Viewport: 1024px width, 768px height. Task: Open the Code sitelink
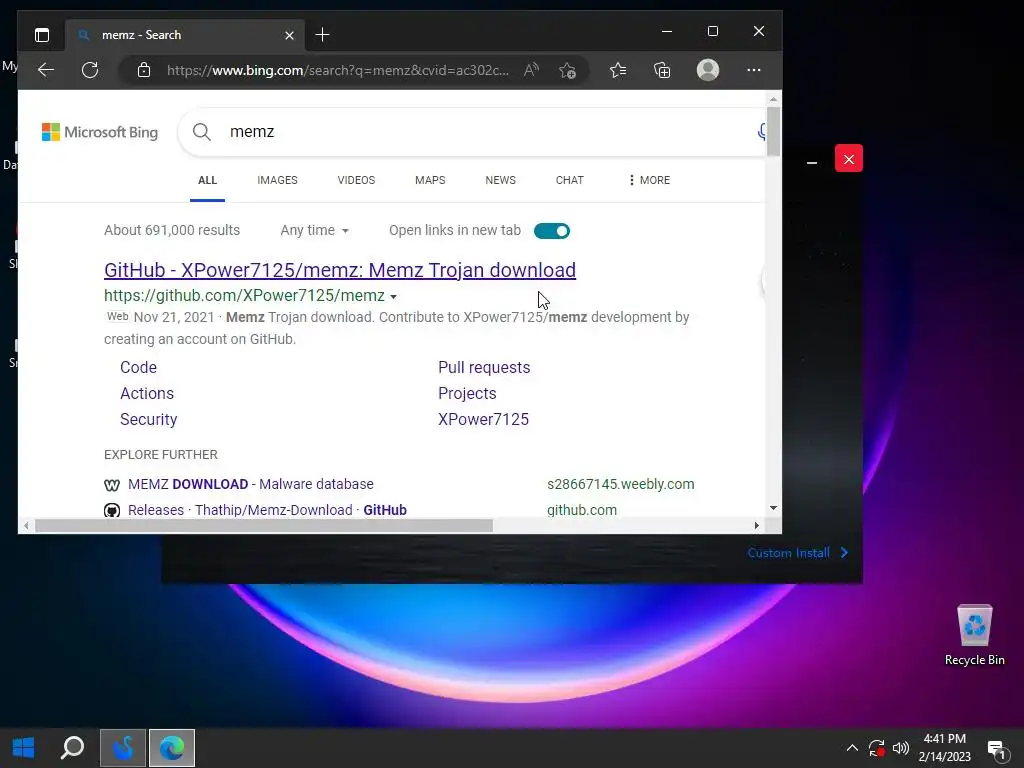(138, 367)
